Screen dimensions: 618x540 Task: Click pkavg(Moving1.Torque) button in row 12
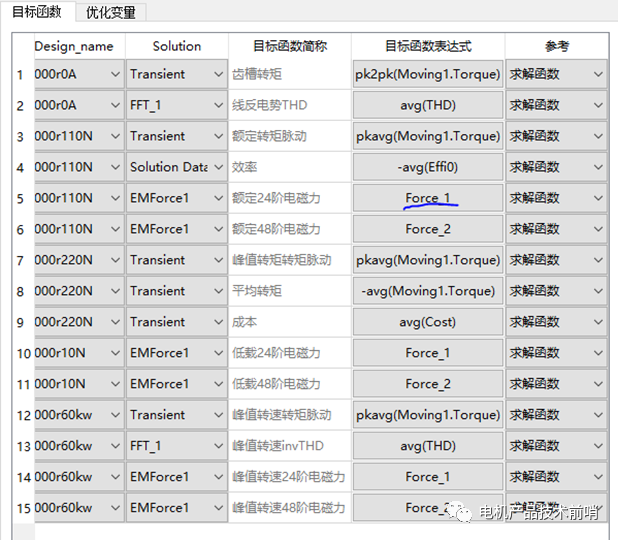428,415
